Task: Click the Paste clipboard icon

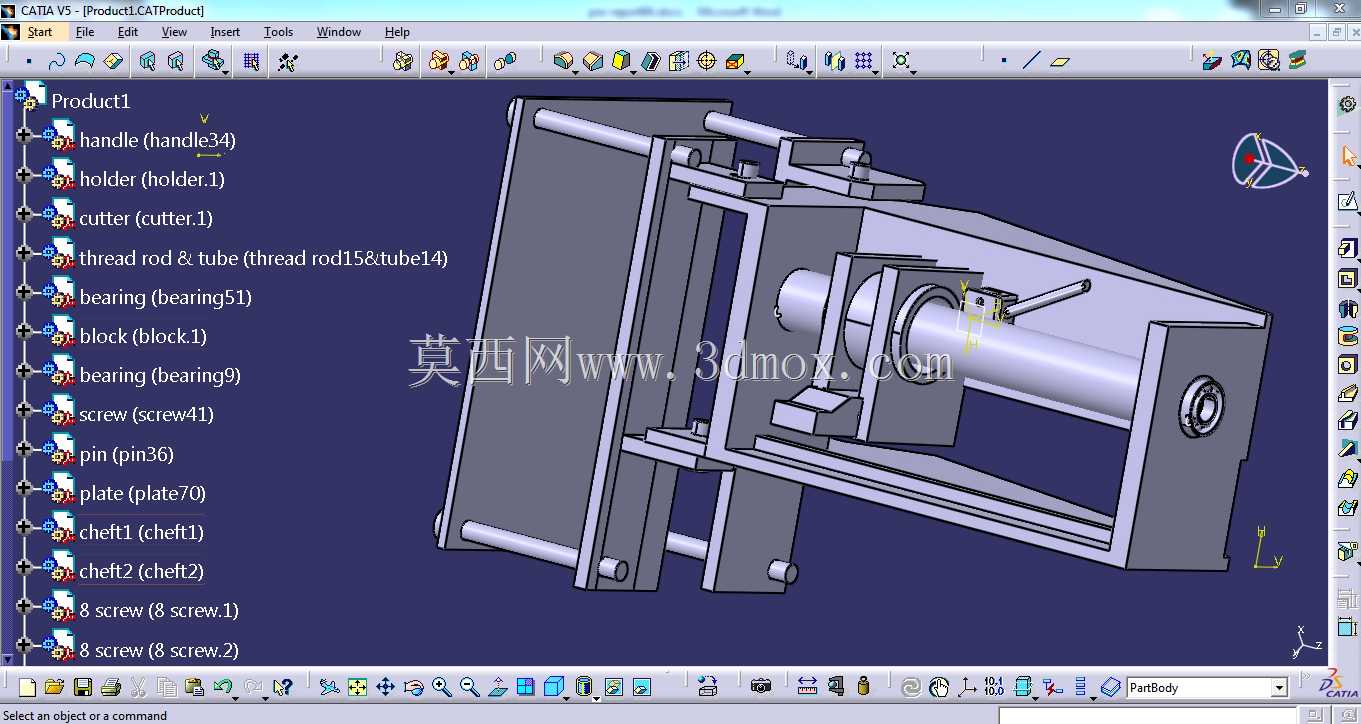Action: pos(195,687)
